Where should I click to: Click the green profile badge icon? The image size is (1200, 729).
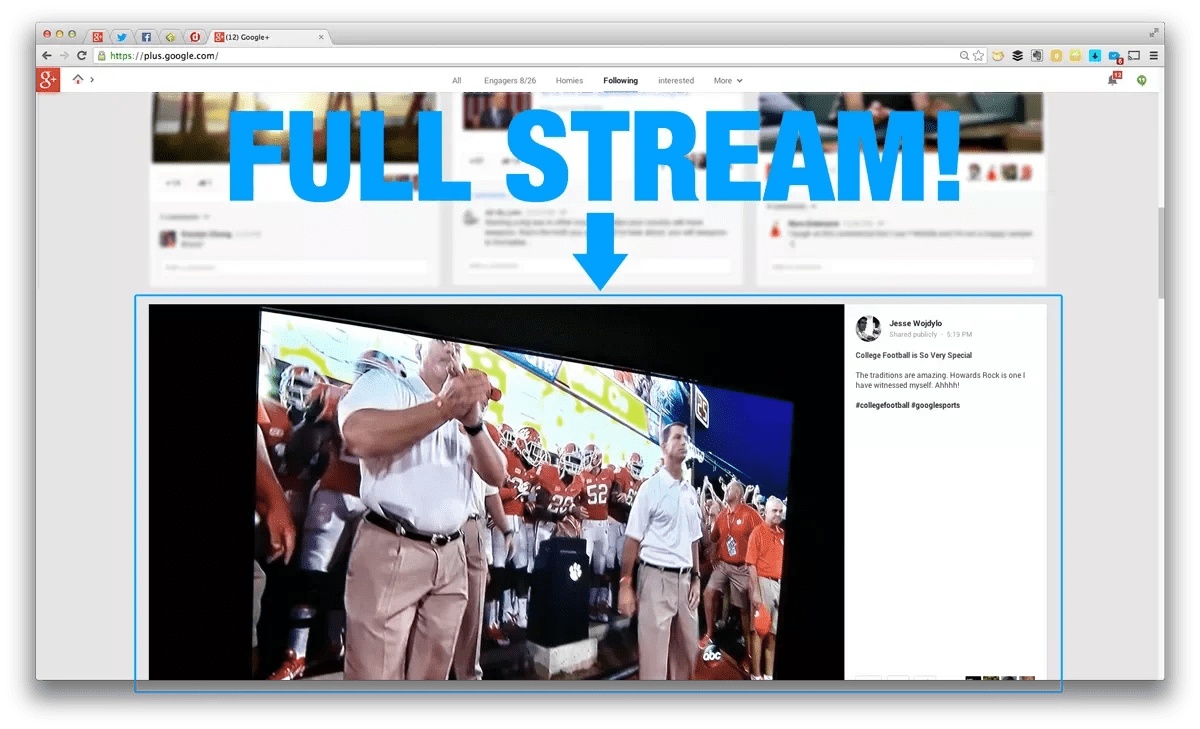coord(1141,80)
